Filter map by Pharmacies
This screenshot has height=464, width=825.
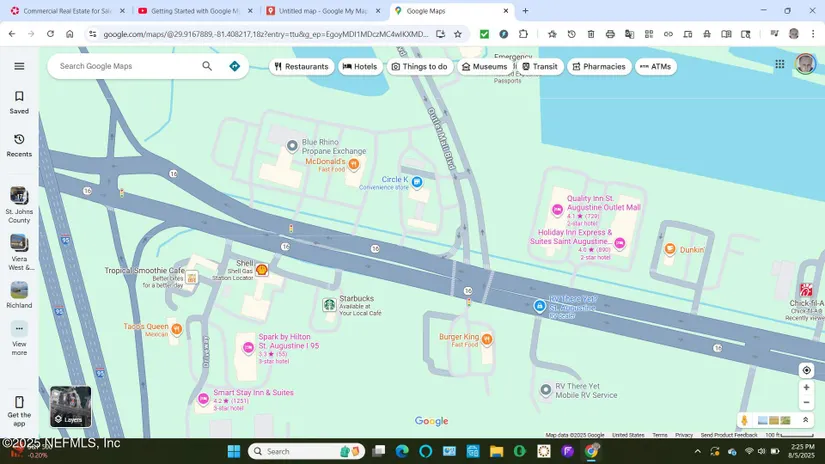598,67
